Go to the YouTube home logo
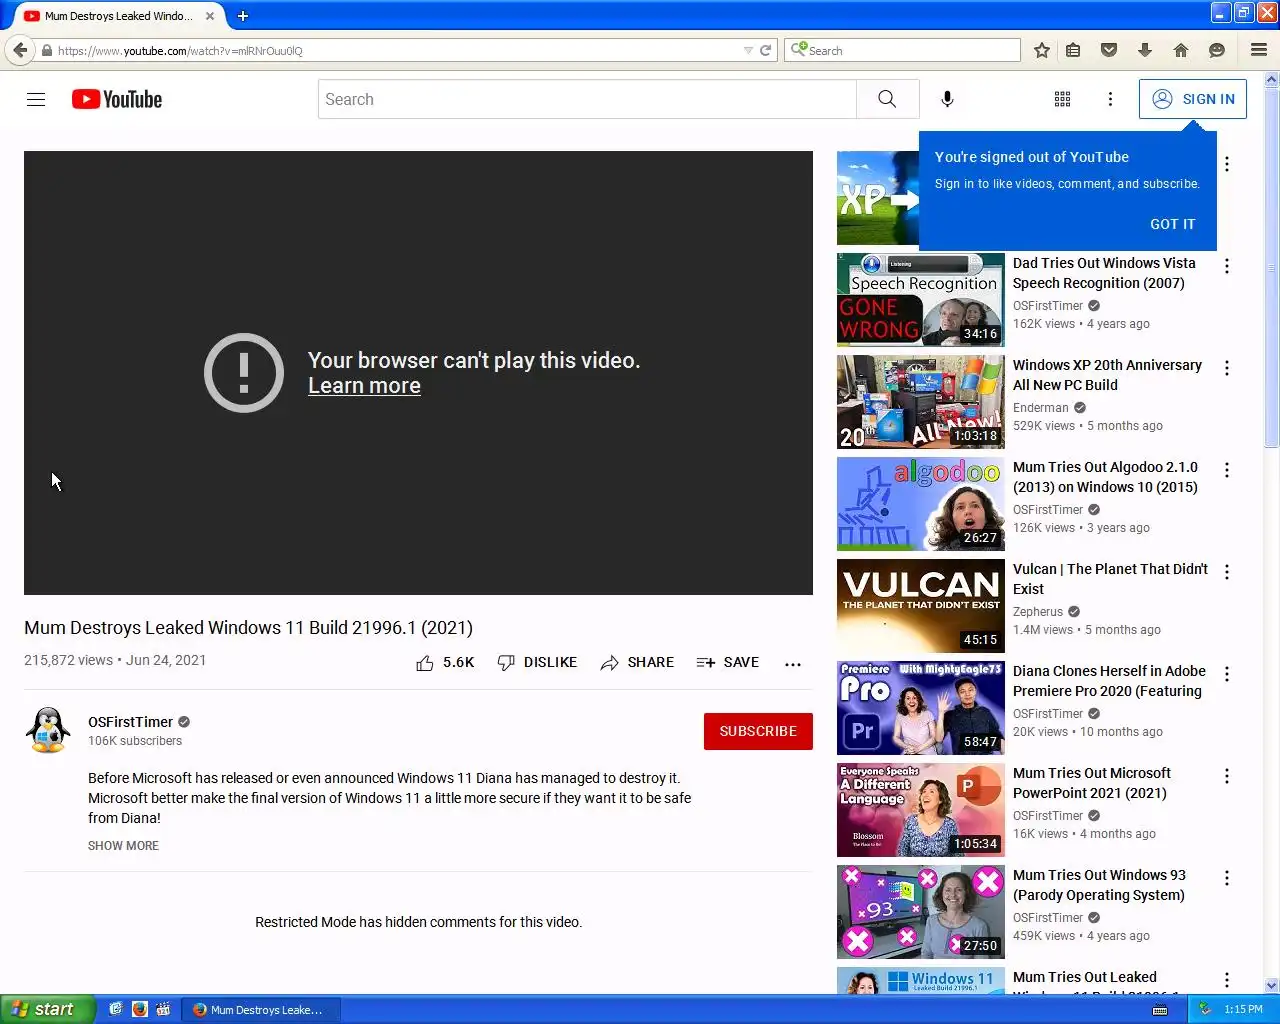This screenshot has width=1280, height=1024. tap(117, 99)
